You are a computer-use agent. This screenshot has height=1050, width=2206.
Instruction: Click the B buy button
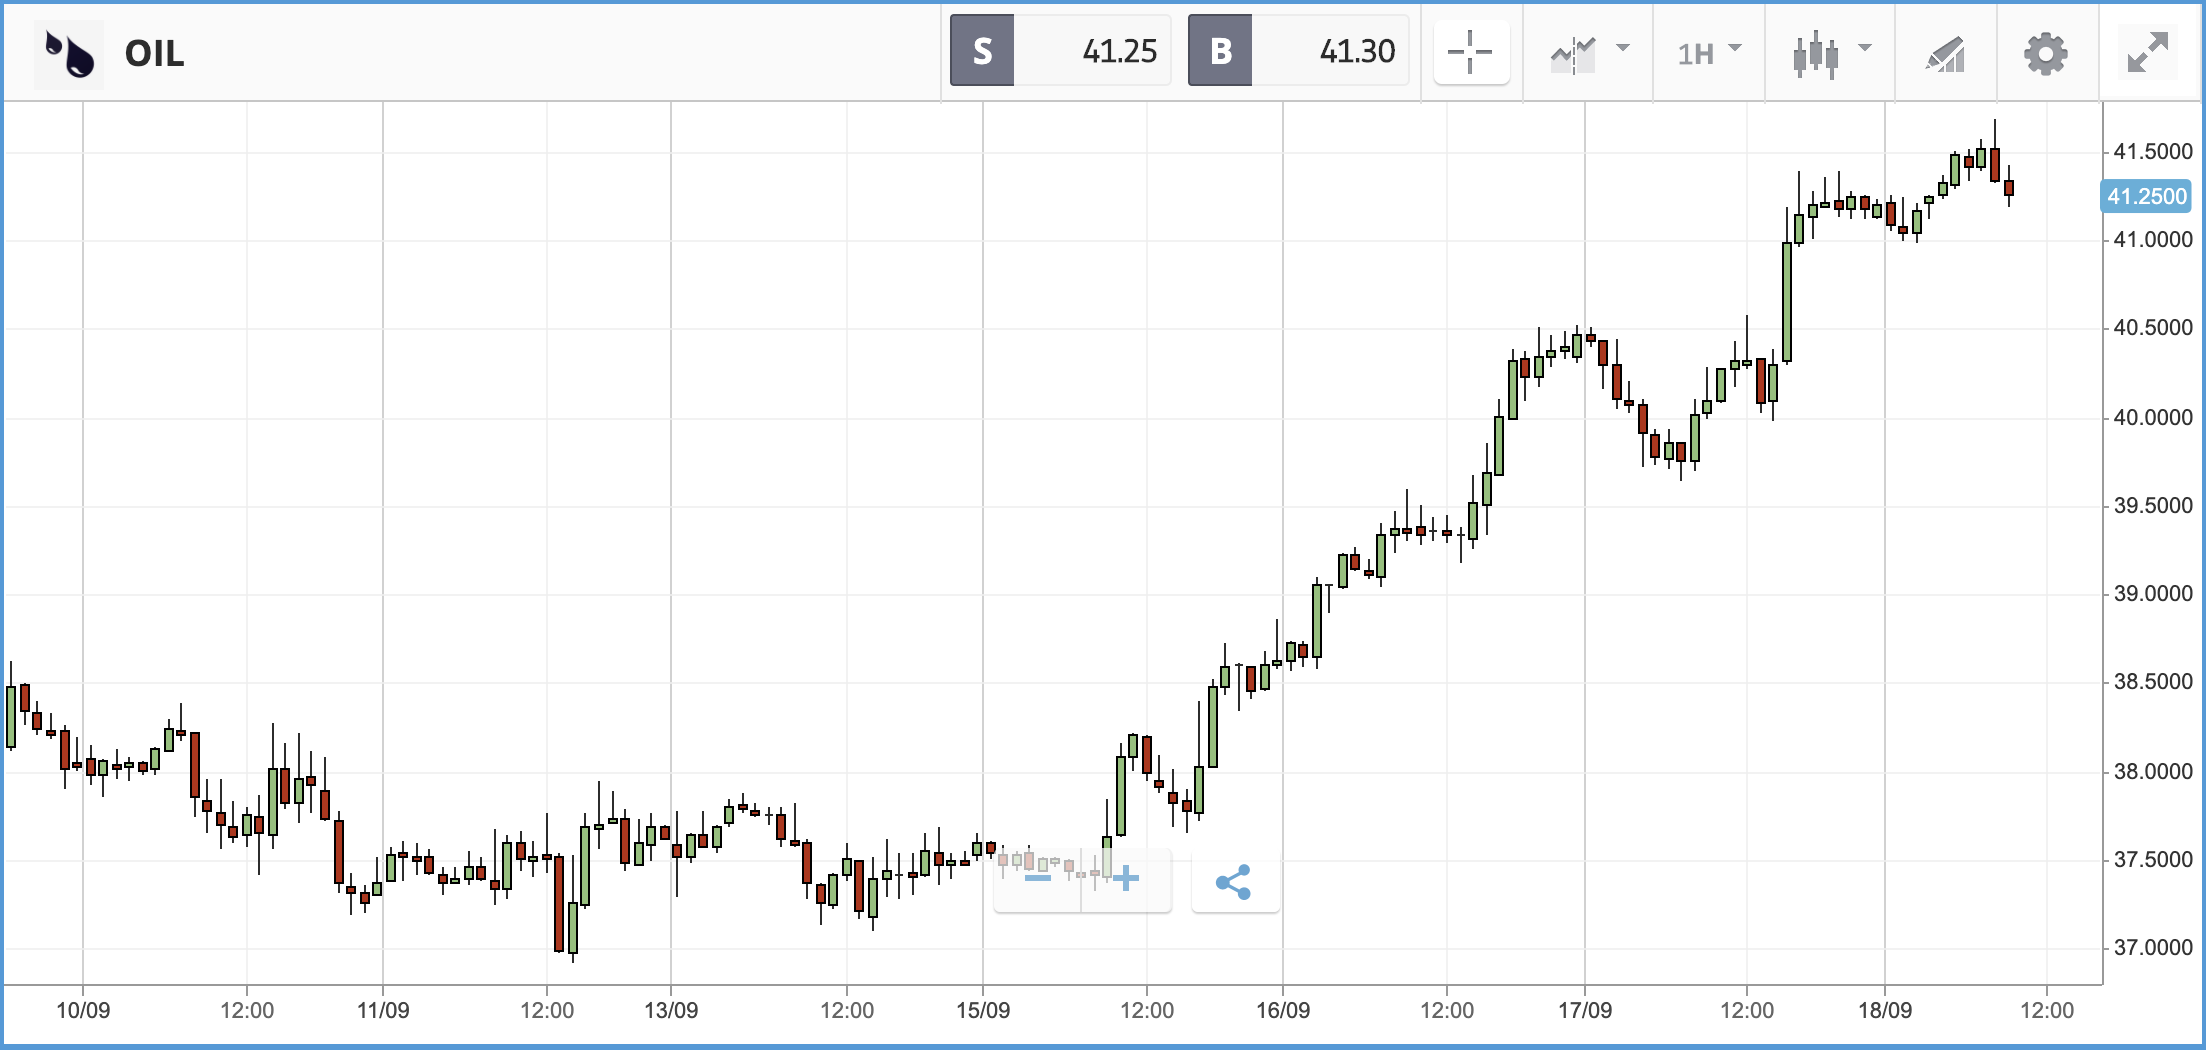(x=1220, y=50)
